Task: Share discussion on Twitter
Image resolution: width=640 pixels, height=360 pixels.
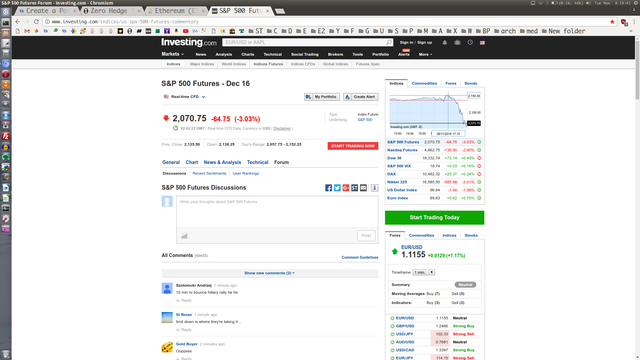Action: pyautogui.click(x=337, y=188)
